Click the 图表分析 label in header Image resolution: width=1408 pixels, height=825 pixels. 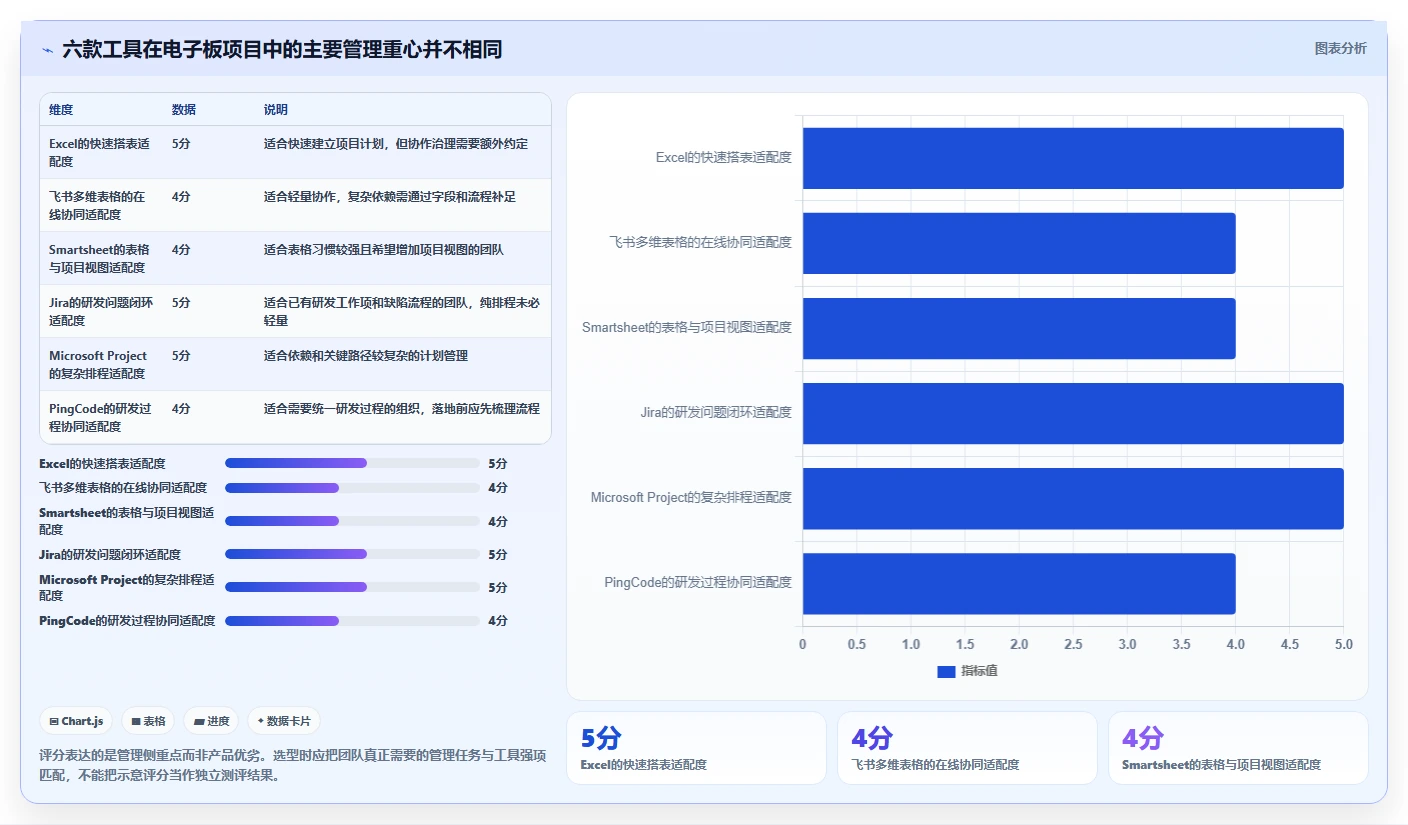1340,48
